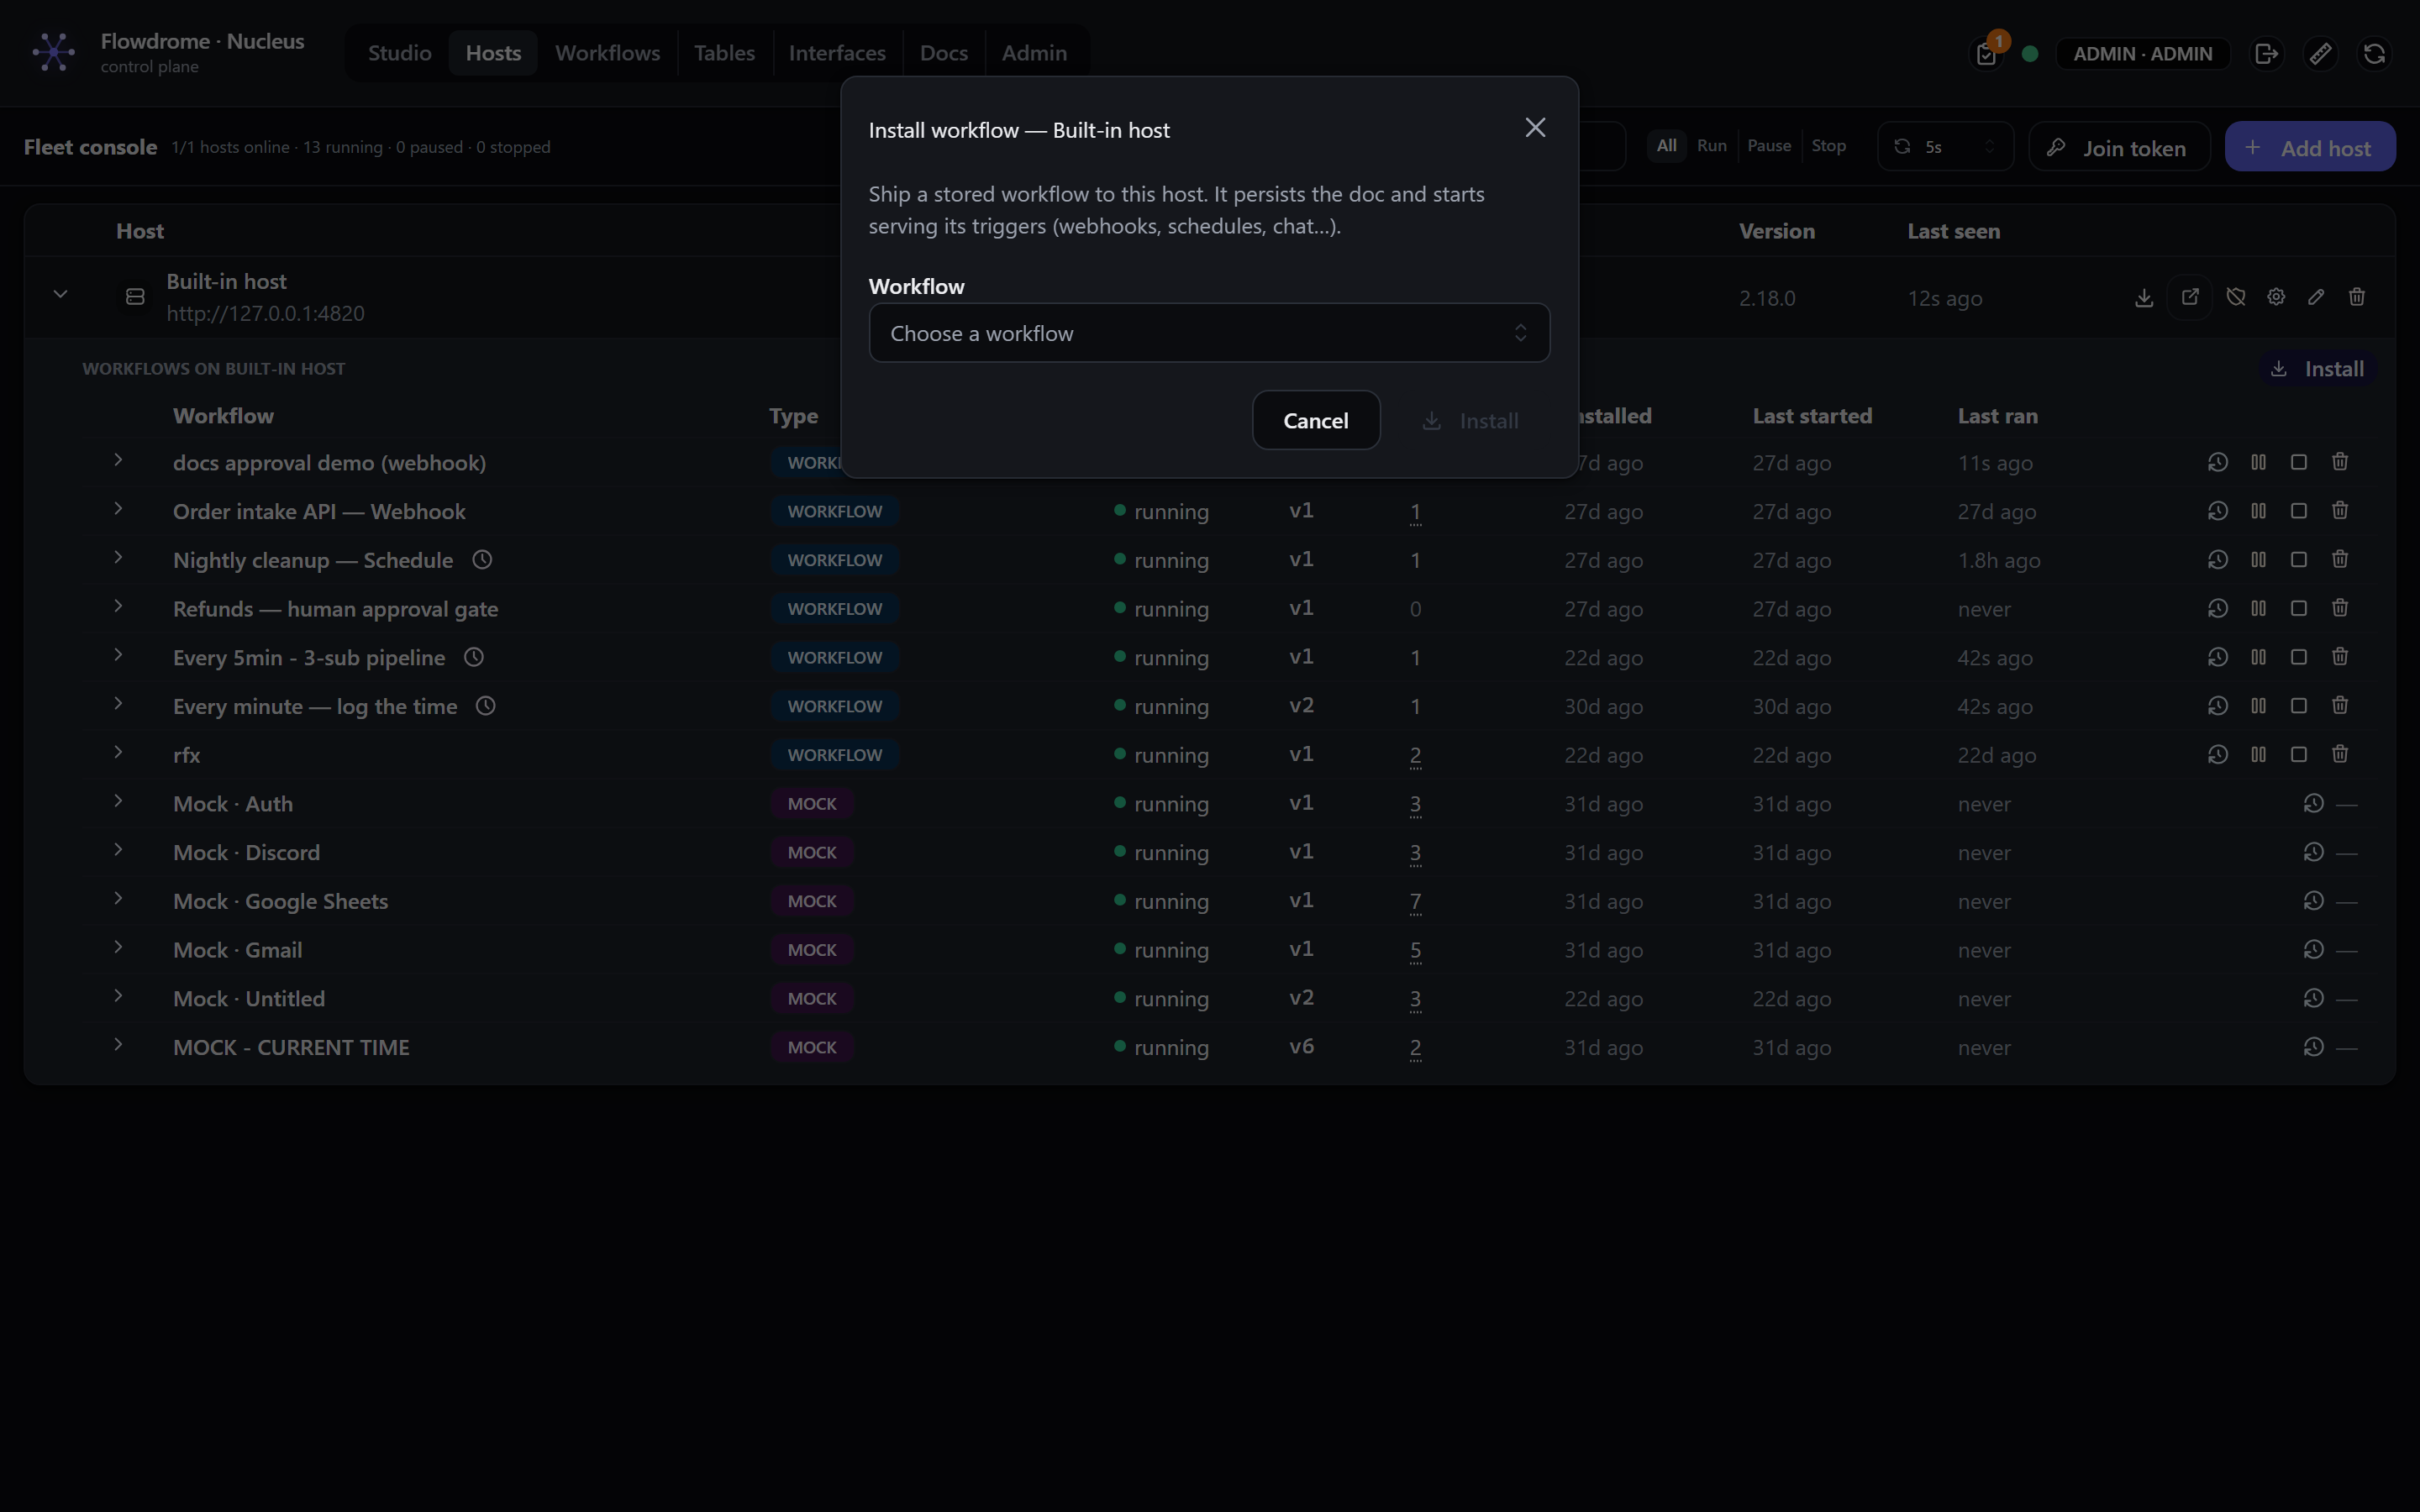2420x1512 pixels.
Task: Delete the docs approval demo workflow
Action: (x=2340, y=462)
